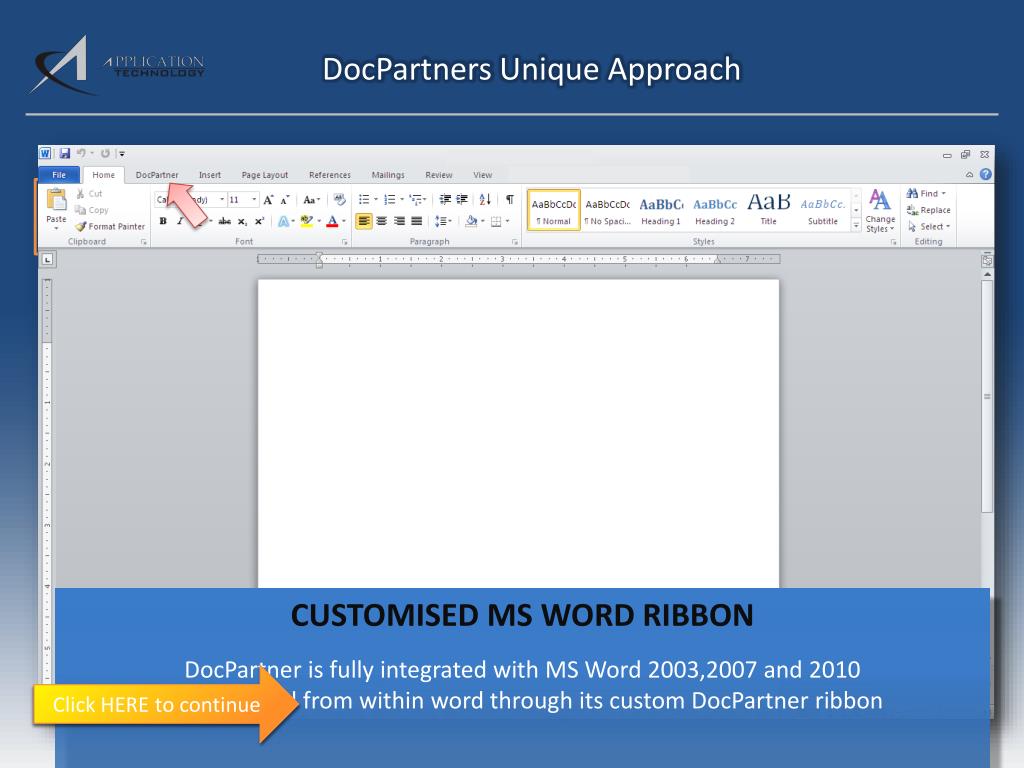Apply the Heading 2 style

click(715, 210)
